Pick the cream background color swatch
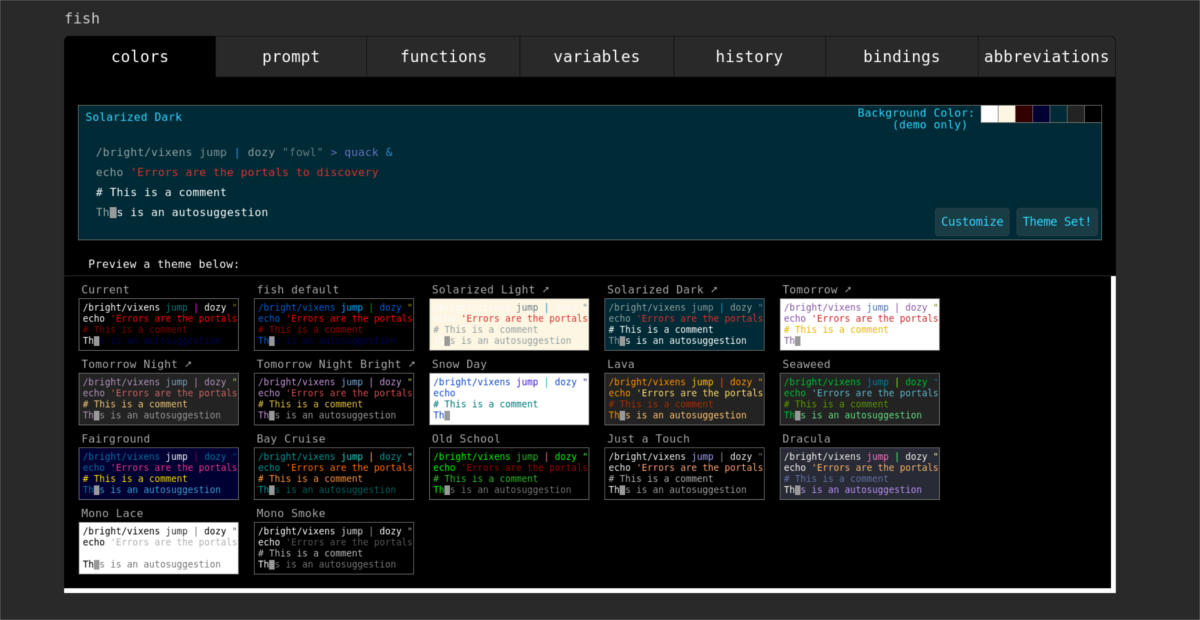 1007,114
